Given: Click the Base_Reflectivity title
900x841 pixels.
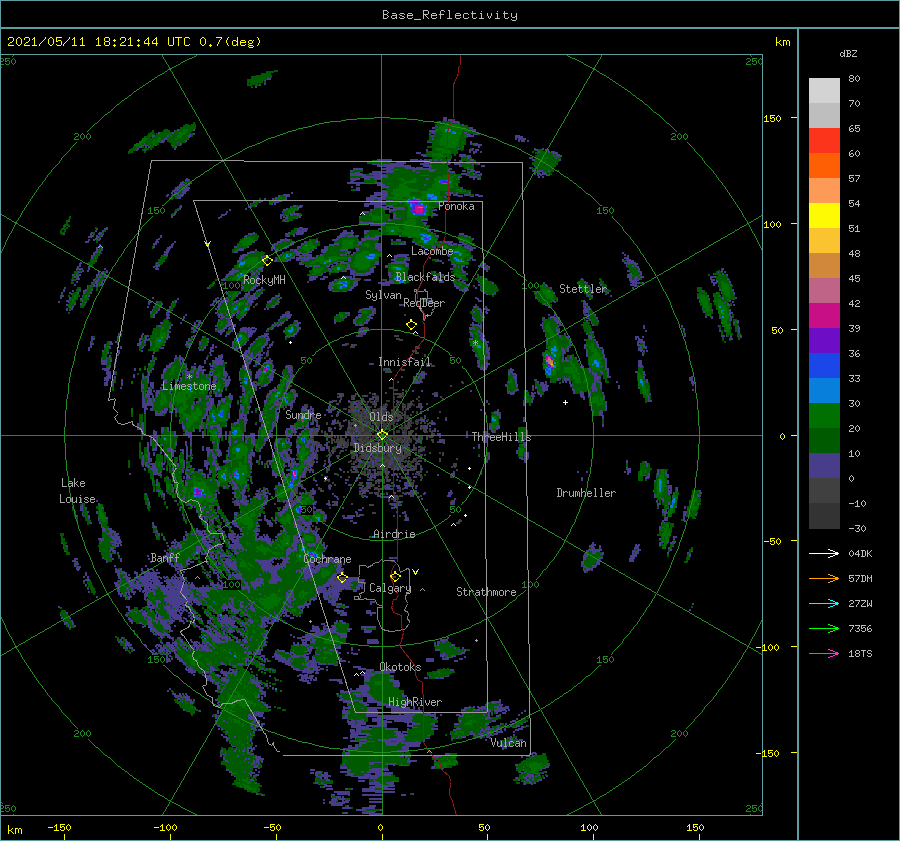Looking at the screenshot, I should point(450,15).
